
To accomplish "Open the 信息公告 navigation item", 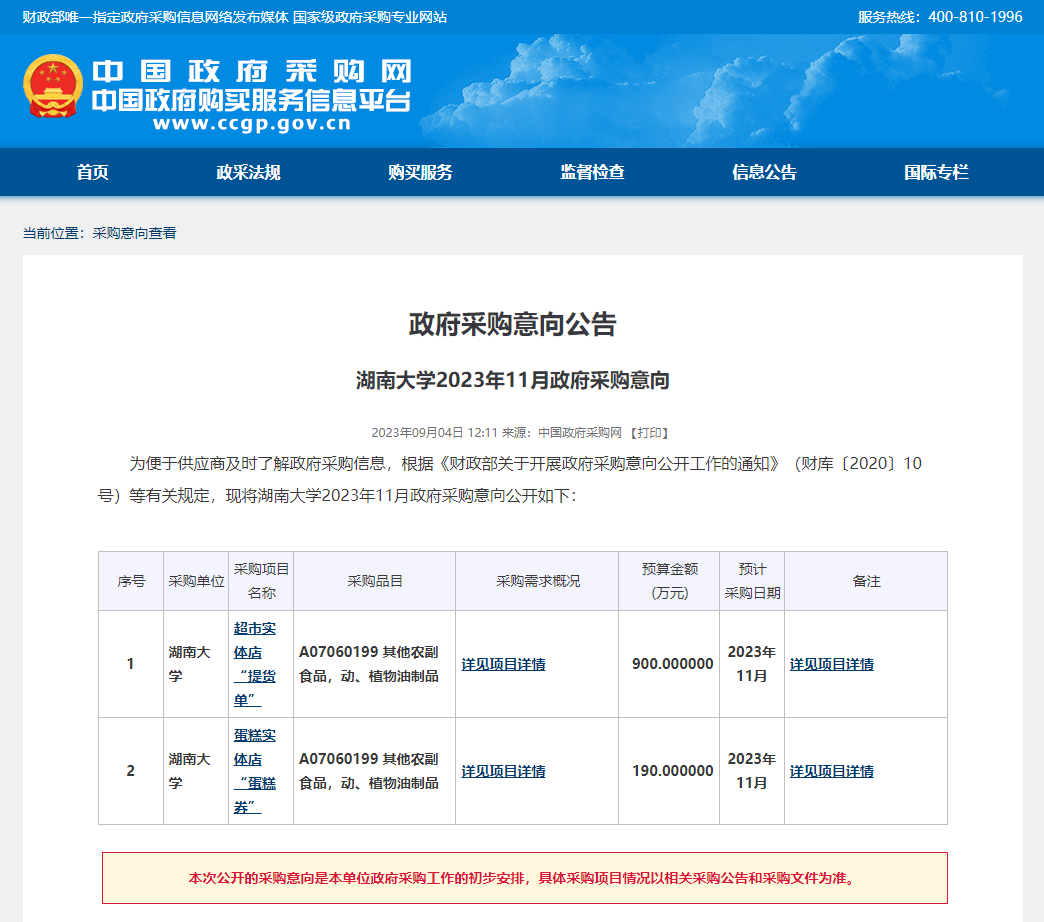I will (x=764, y=172).
